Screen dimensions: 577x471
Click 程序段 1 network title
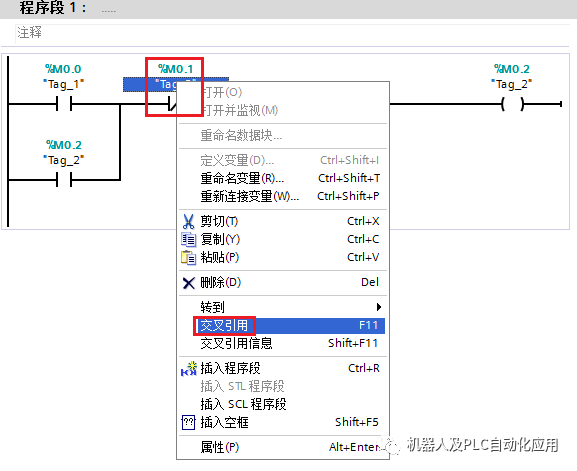point(53,8)
